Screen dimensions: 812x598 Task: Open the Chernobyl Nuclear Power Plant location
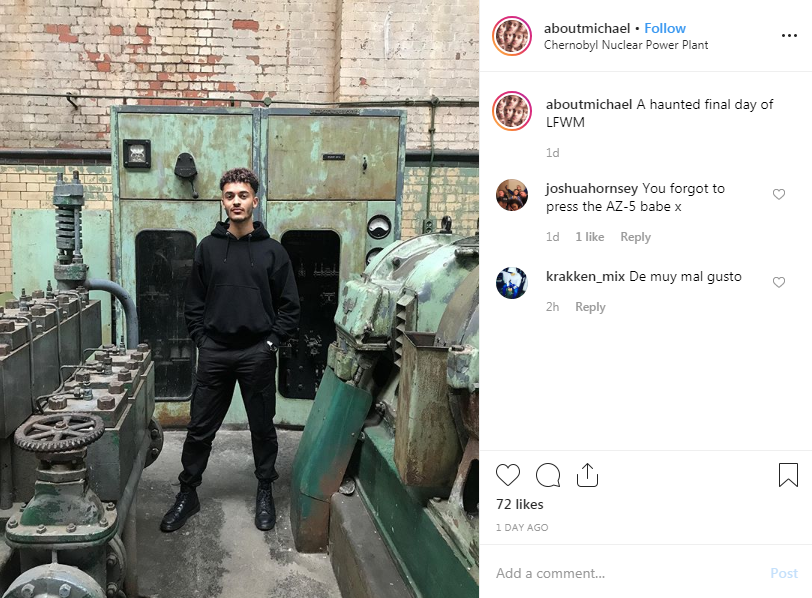tap(626, 45)
